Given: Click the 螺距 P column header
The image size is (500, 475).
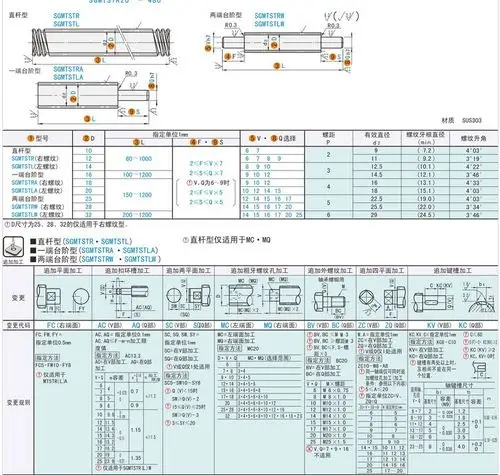Looking at the screenshot, I should tap(328, 138).
